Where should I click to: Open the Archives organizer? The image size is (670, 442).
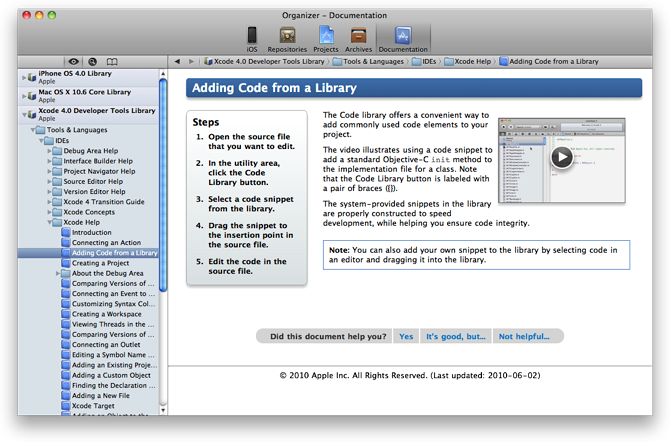click(359, 39)
